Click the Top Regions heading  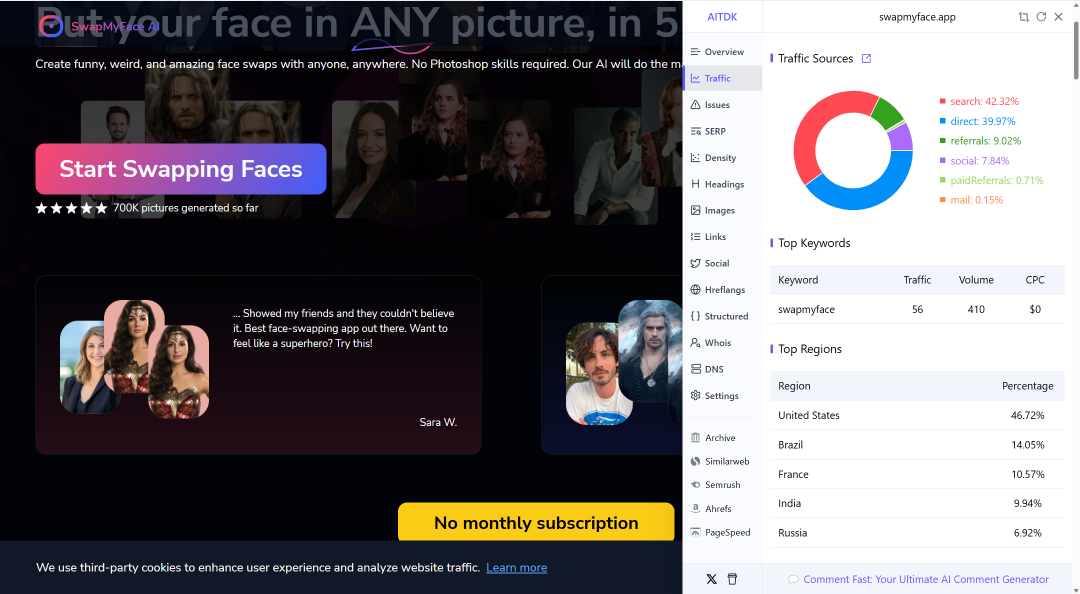tap(809, 349)
